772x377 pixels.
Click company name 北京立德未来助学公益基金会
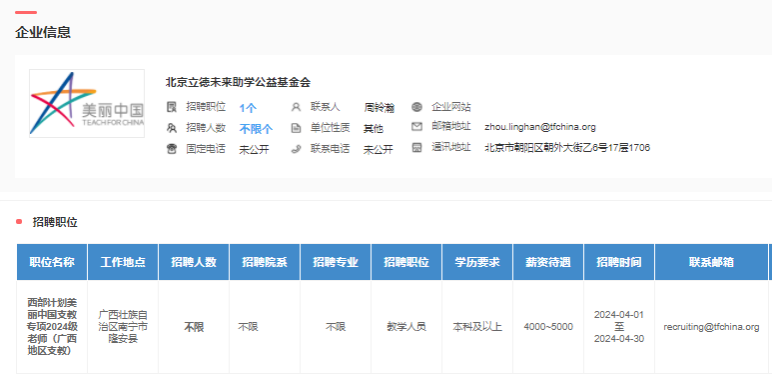[238, 82]
